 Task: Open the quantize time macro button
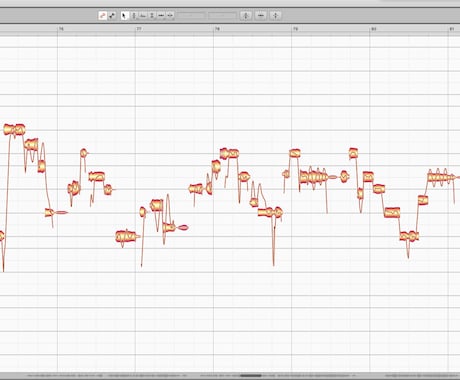click(261, 15)
